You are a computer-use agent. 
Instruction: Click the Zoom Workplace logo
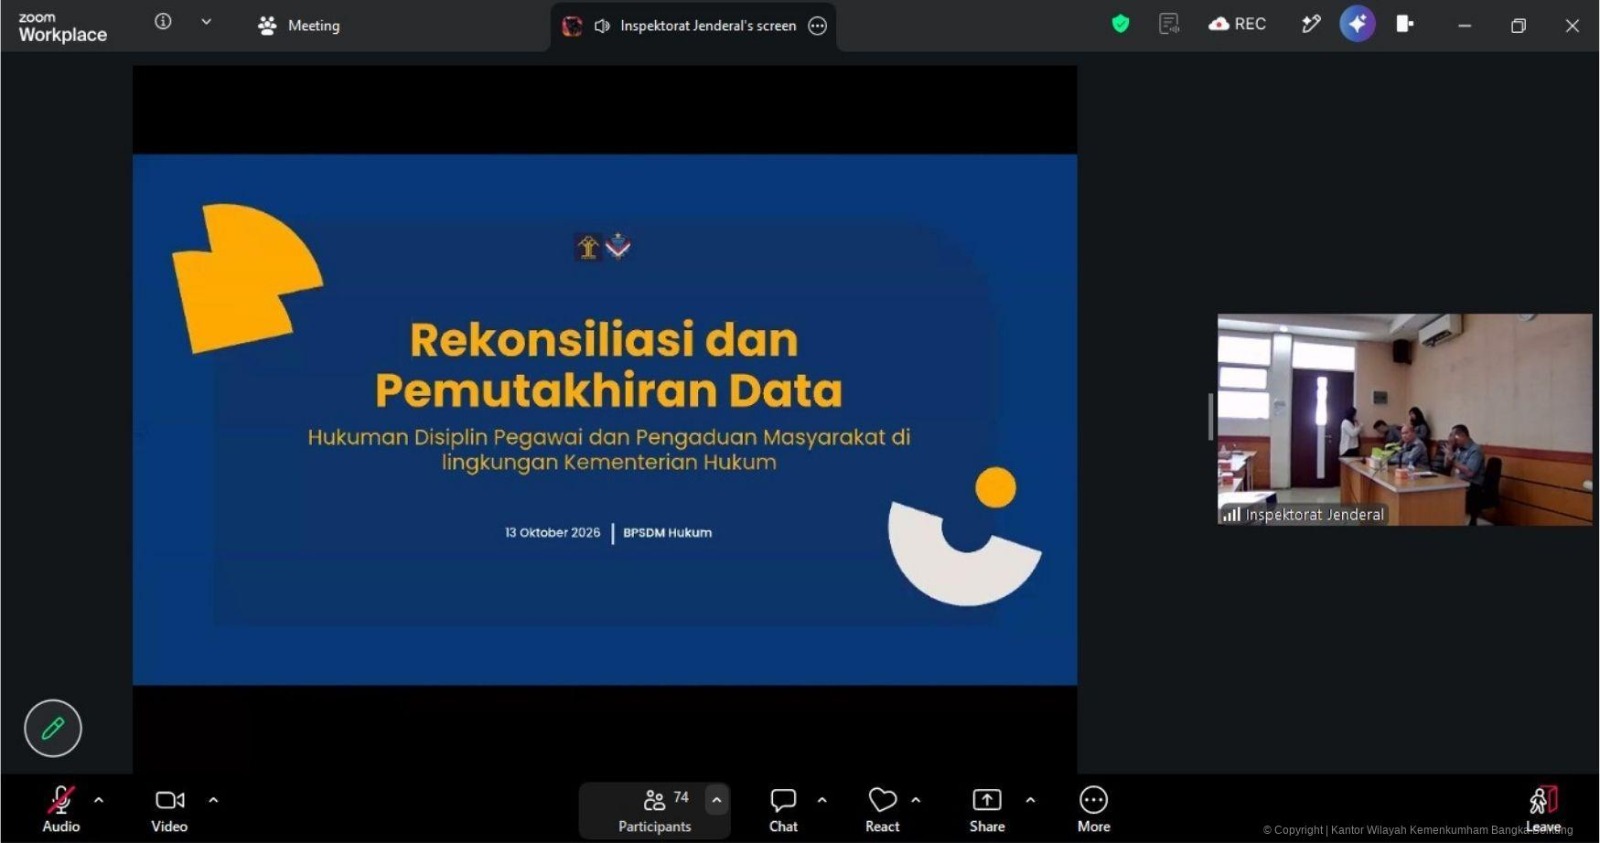tap(62, 27)
